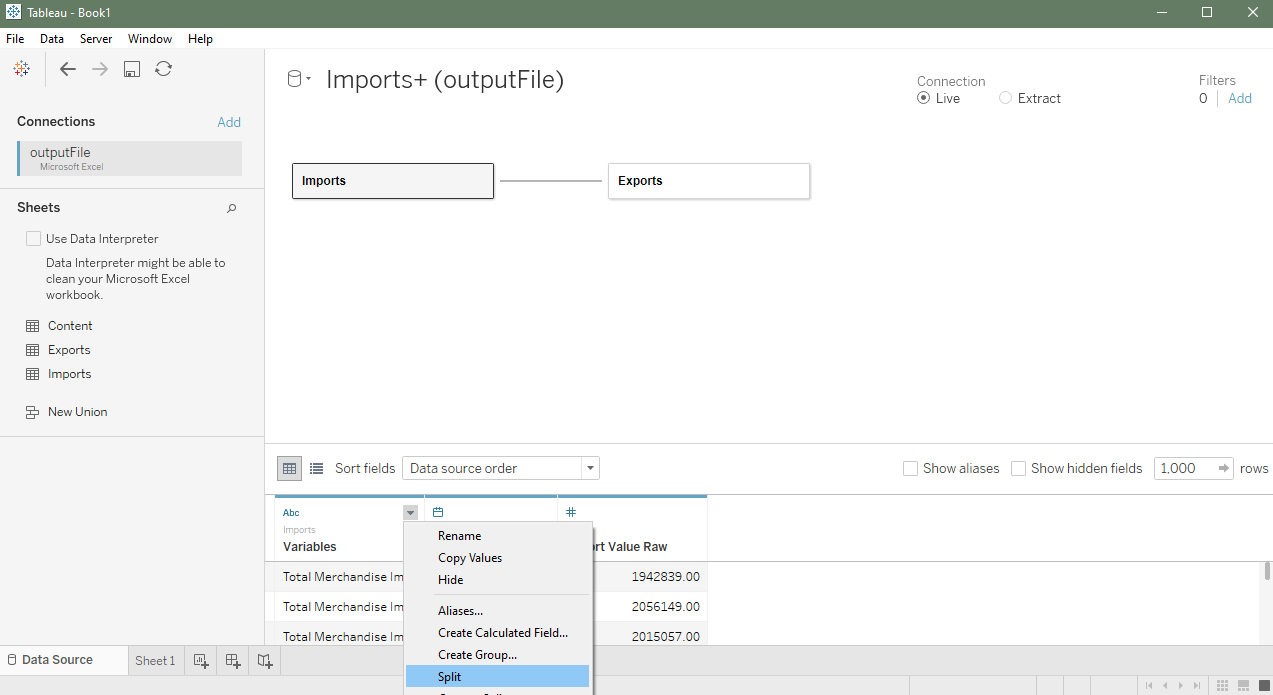
Task: Switch to metadata list view icon
Action: tap(317, 468)
